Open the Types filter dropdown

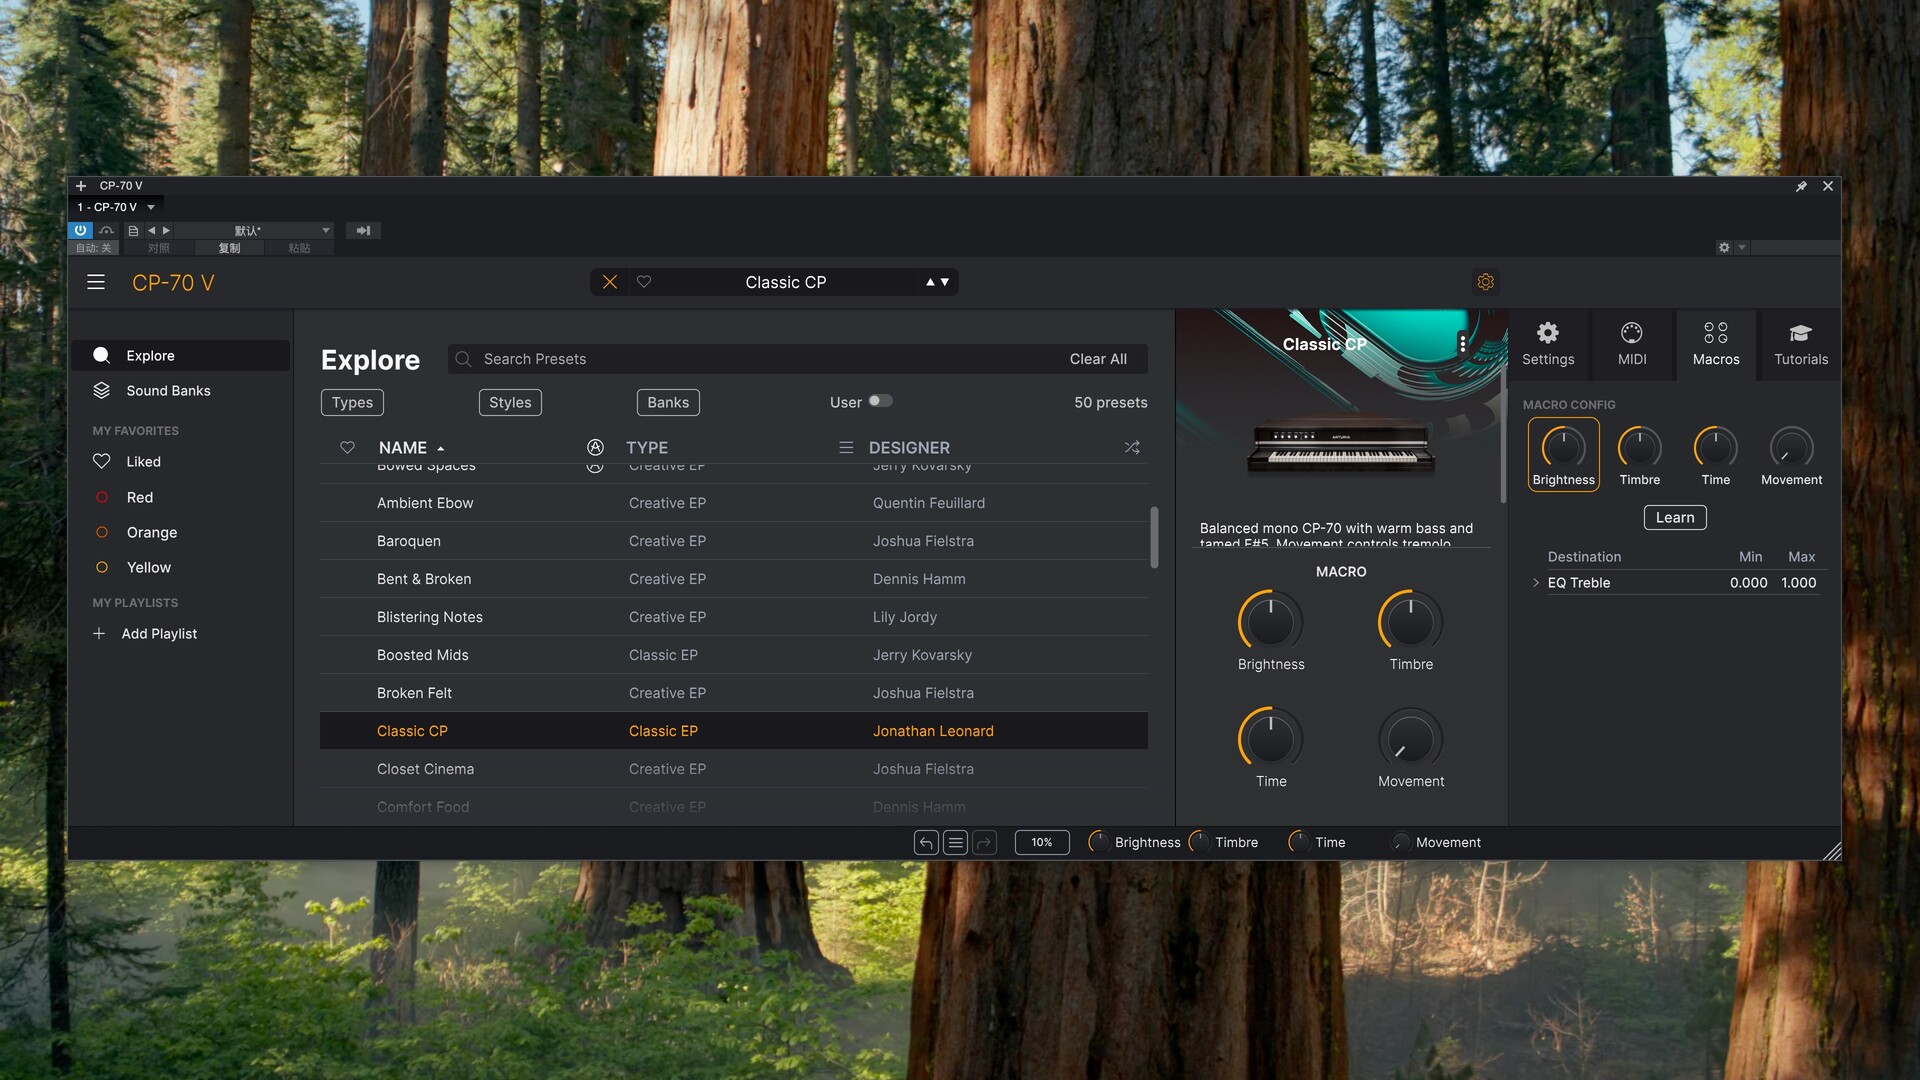coord(352,402)
